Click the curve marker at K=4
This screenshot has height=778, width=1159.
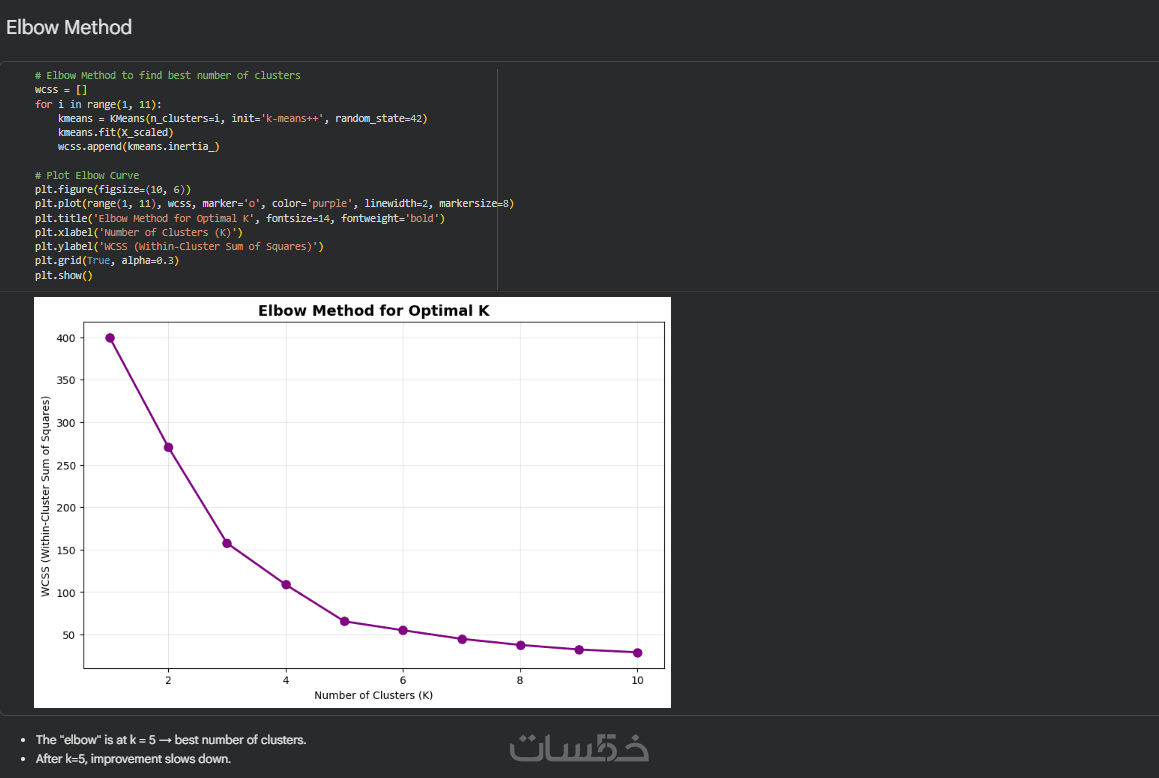tap(286, 584)
